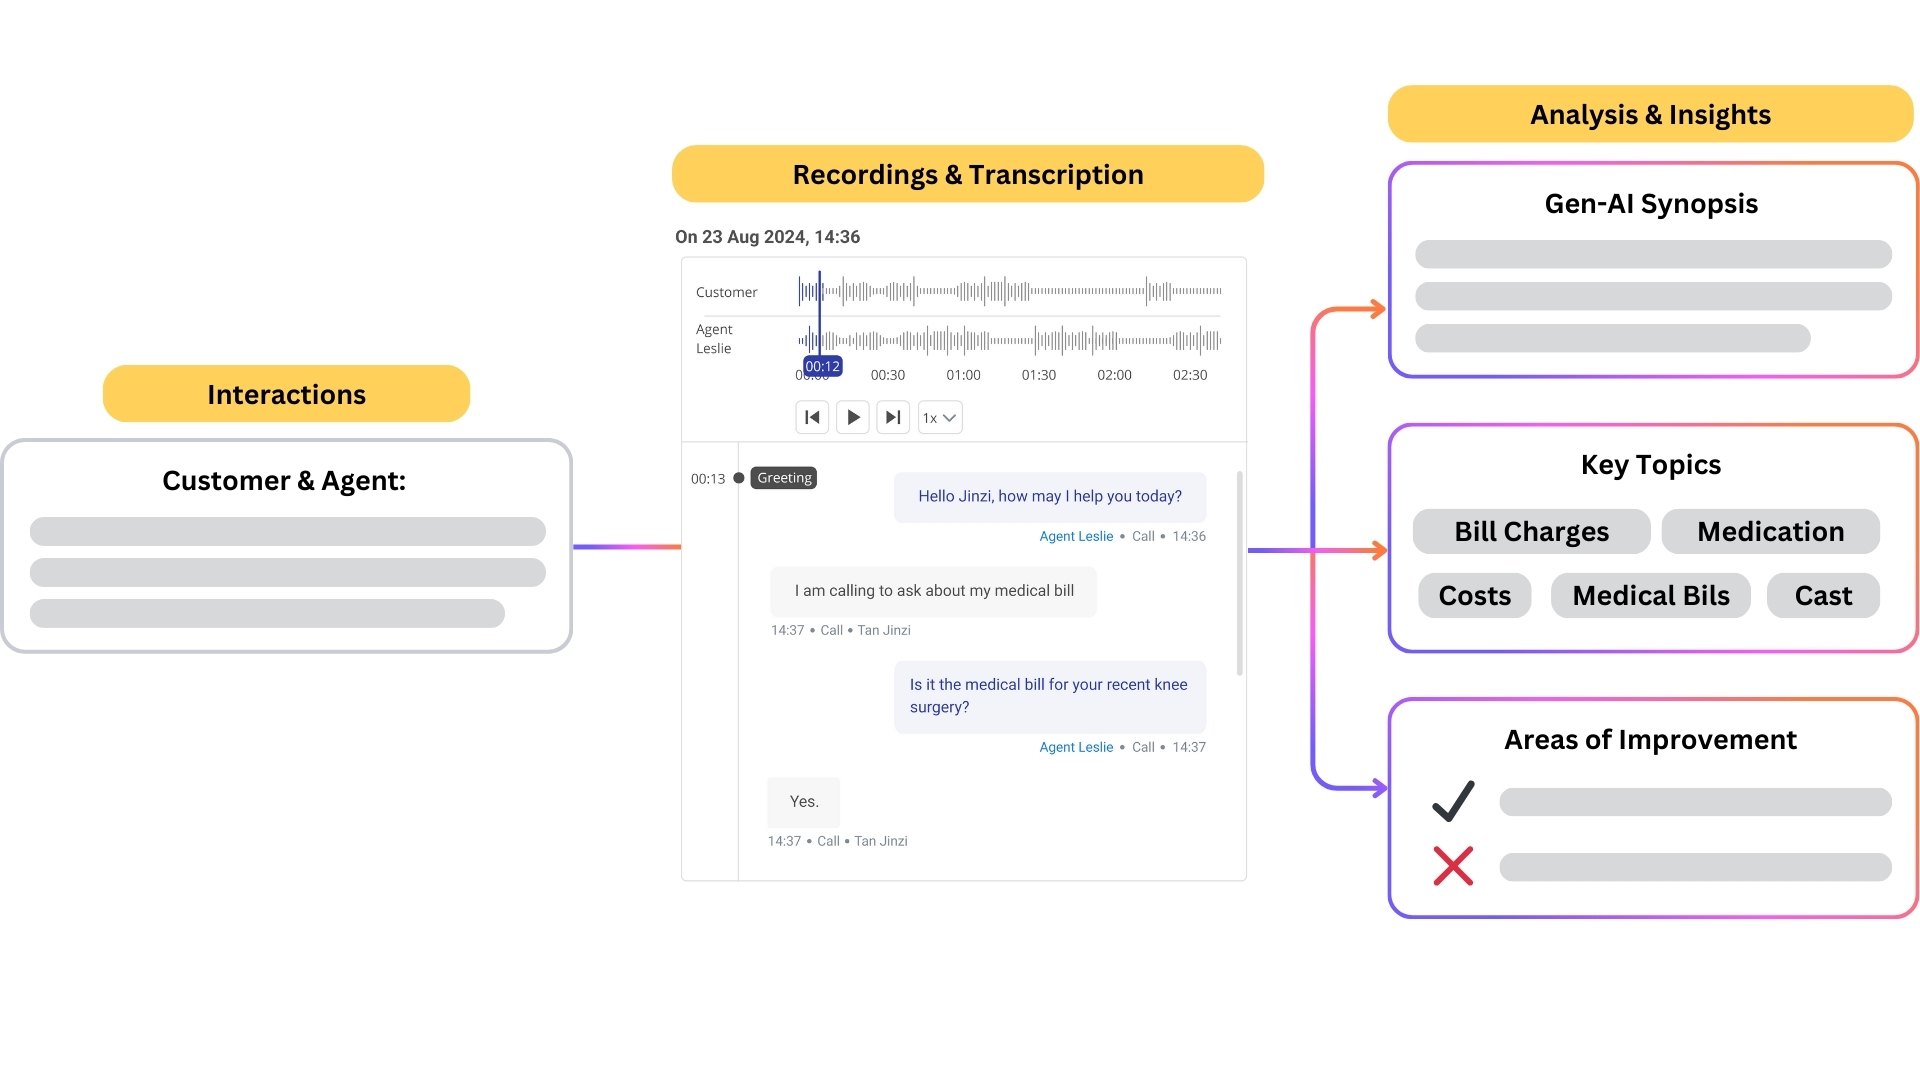The image size is (1920, 1080).
Task: Select the "Medication" topic chip
Action: [1770, 531]
